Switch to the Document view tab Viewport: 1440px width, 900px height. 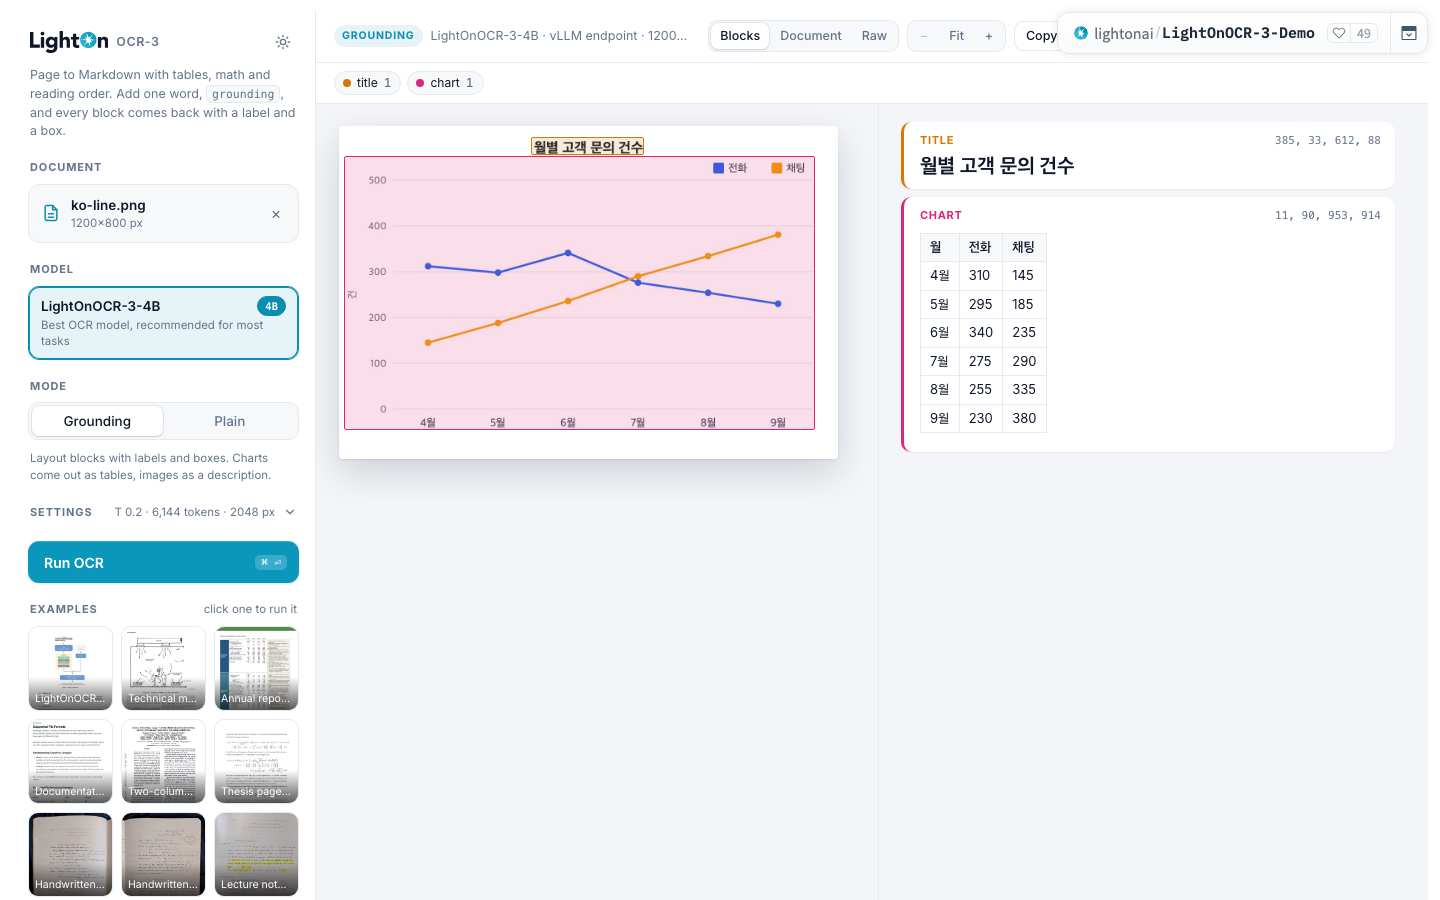pyautogui.click(x=810, y=36)
